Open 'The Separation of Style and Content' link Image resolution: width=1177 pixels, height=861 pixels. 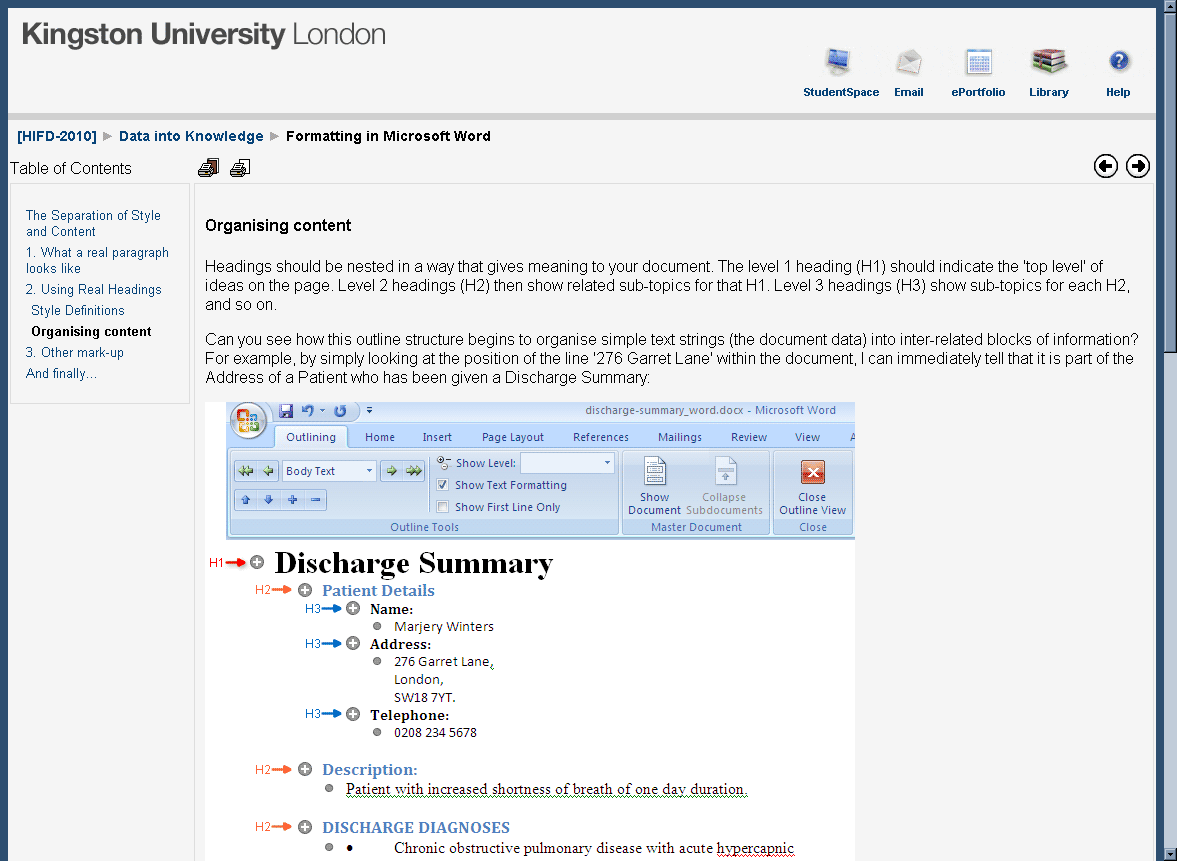tap(93, 224)
